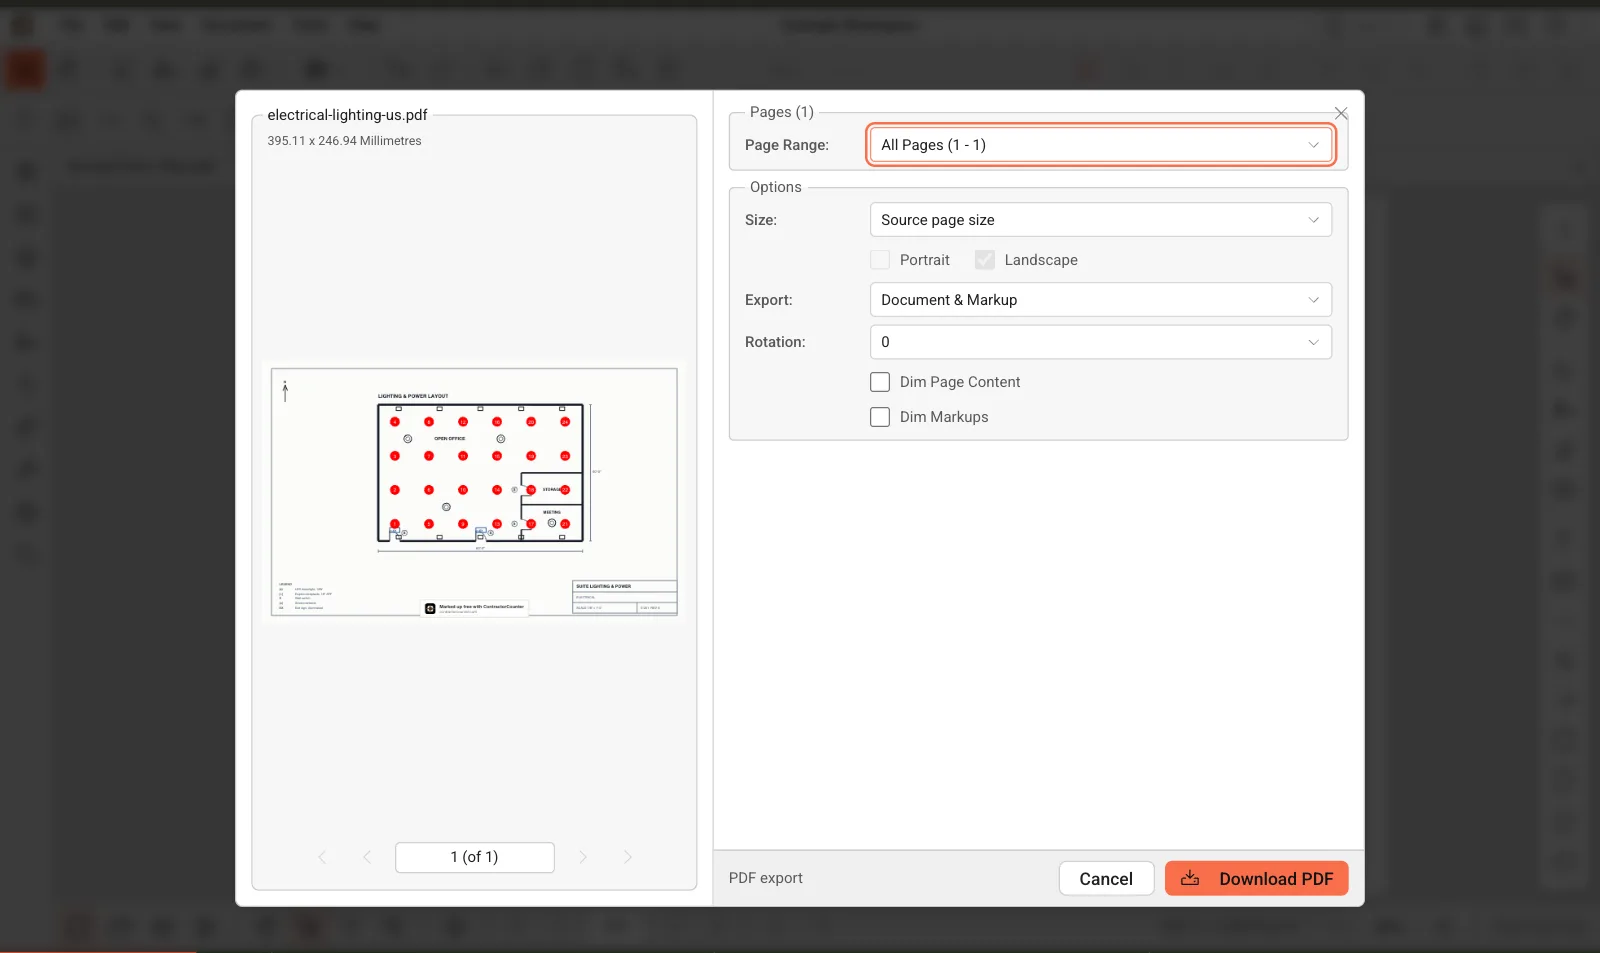Go to the previous page in preview
This screenshot has height=953, width=1600.
[x=367, y=857]
